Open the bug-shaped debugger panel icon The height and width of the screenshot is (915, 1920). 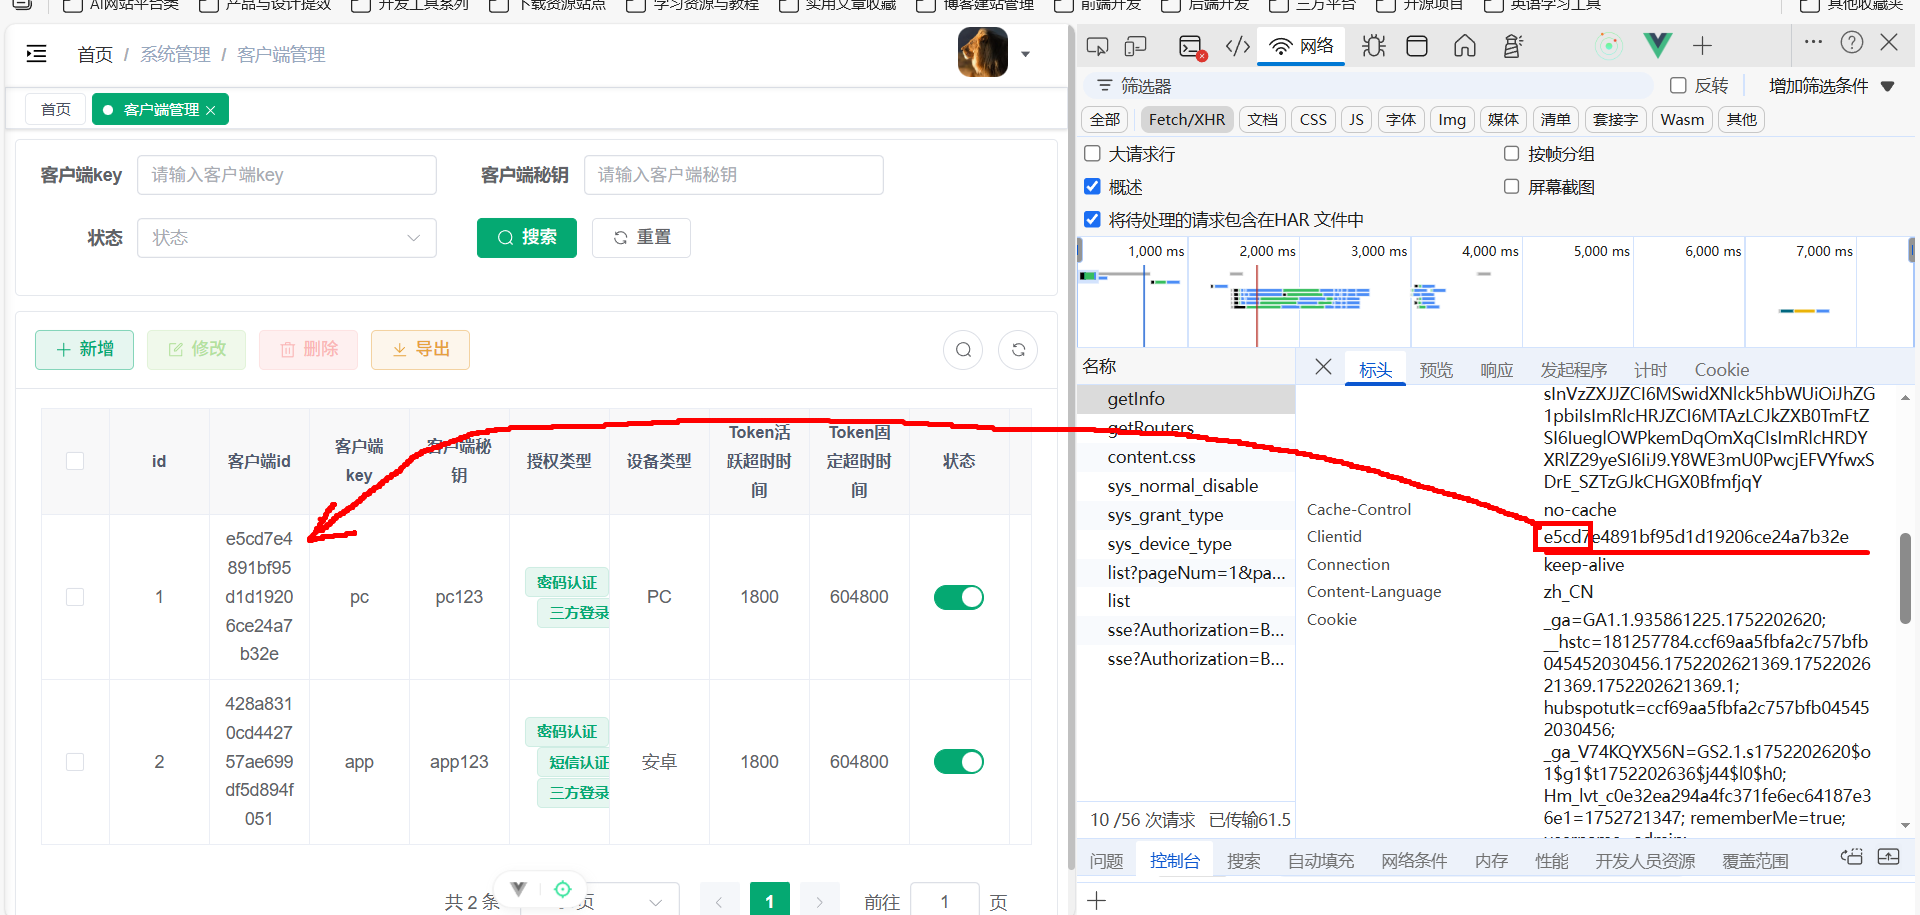pyautogui.click(x=1373, y=46)
